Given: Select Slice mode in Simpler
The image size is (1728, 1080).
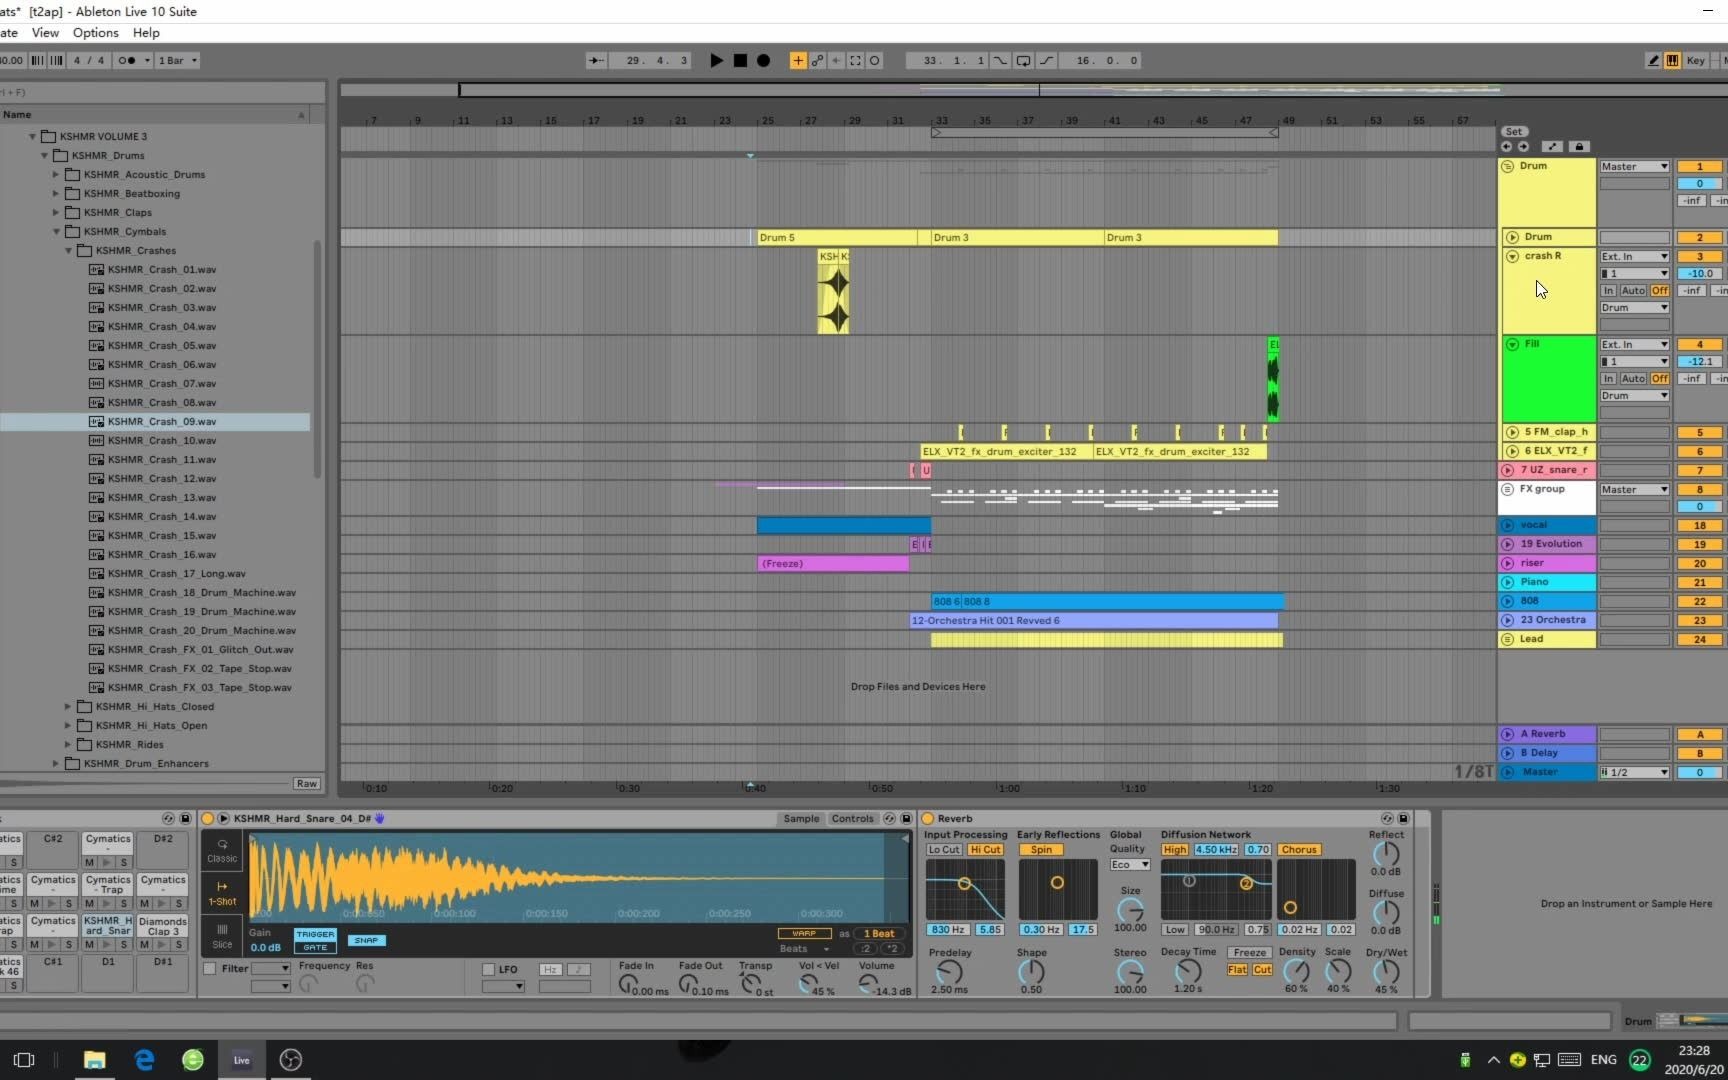Looking at the screenshot, I should 222,937.
